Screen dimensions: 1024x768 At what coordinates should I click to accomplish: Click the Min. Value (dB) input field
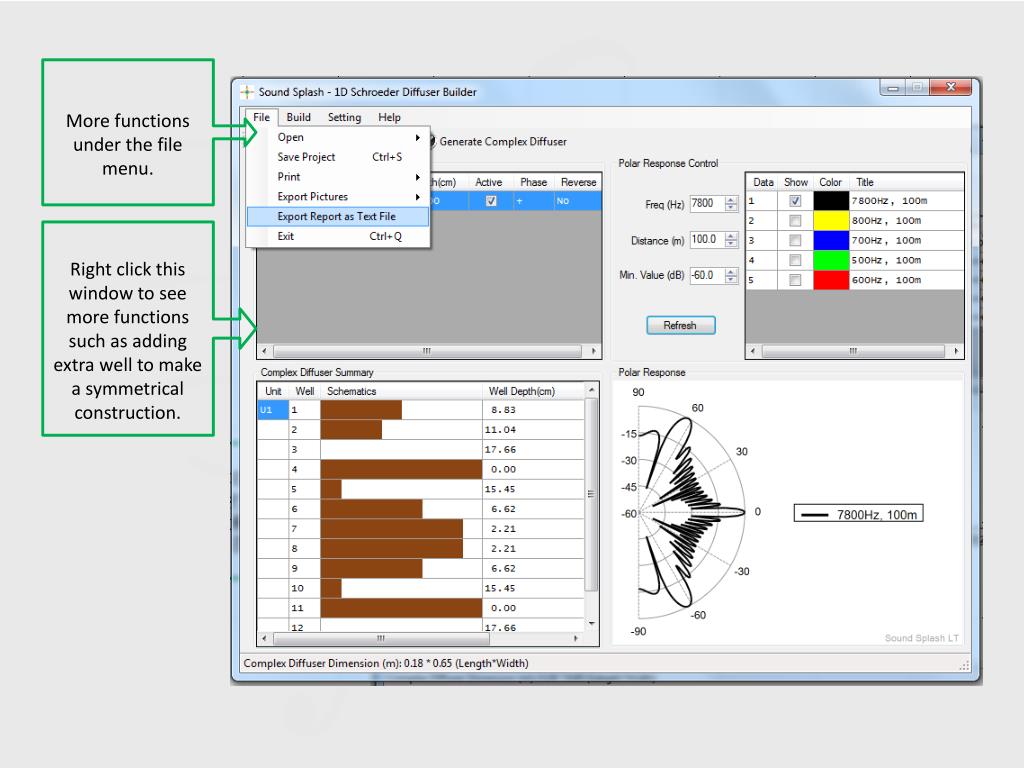[707, 276]
